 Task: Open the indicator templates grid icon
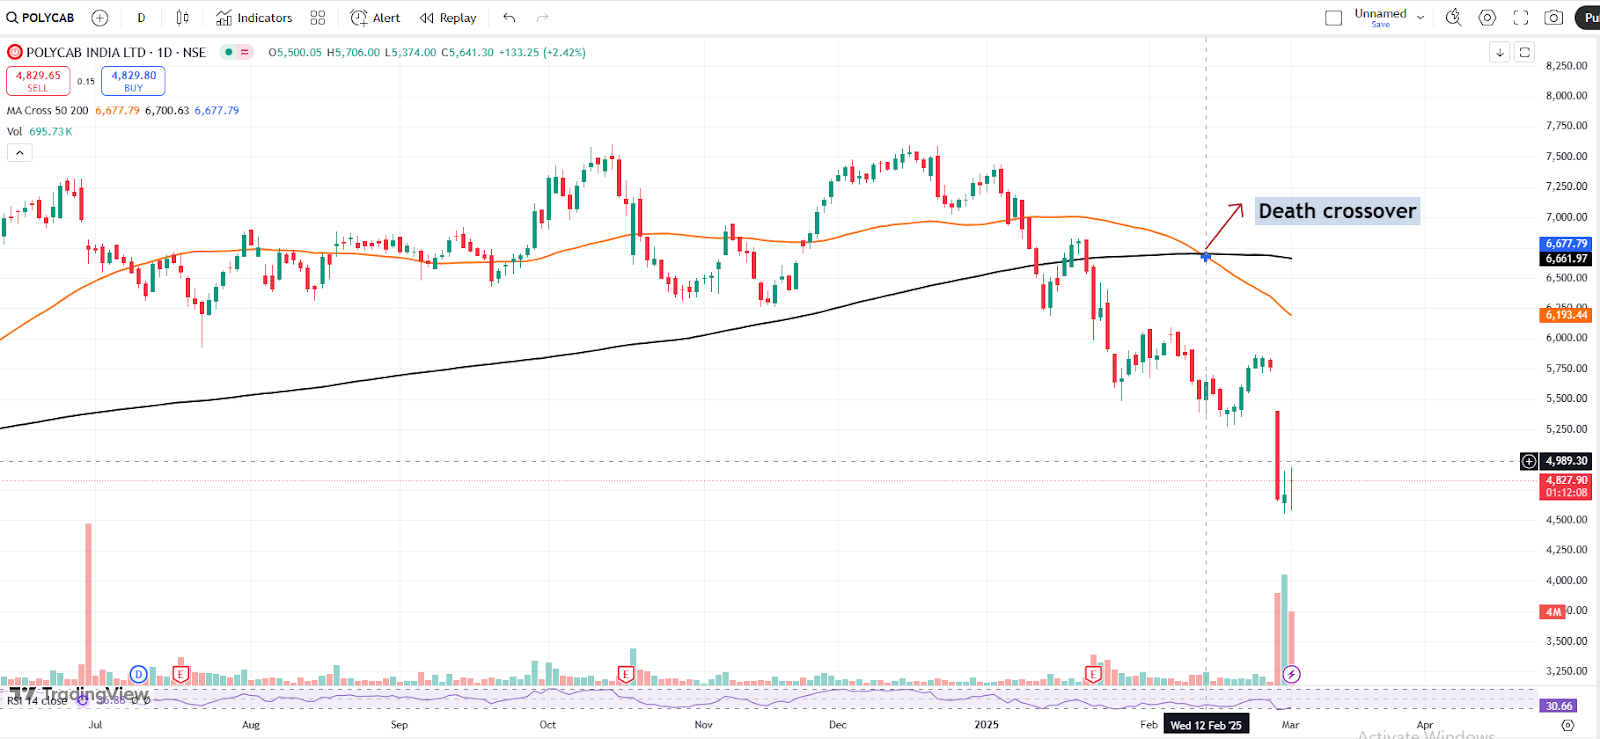pos(318,18)
